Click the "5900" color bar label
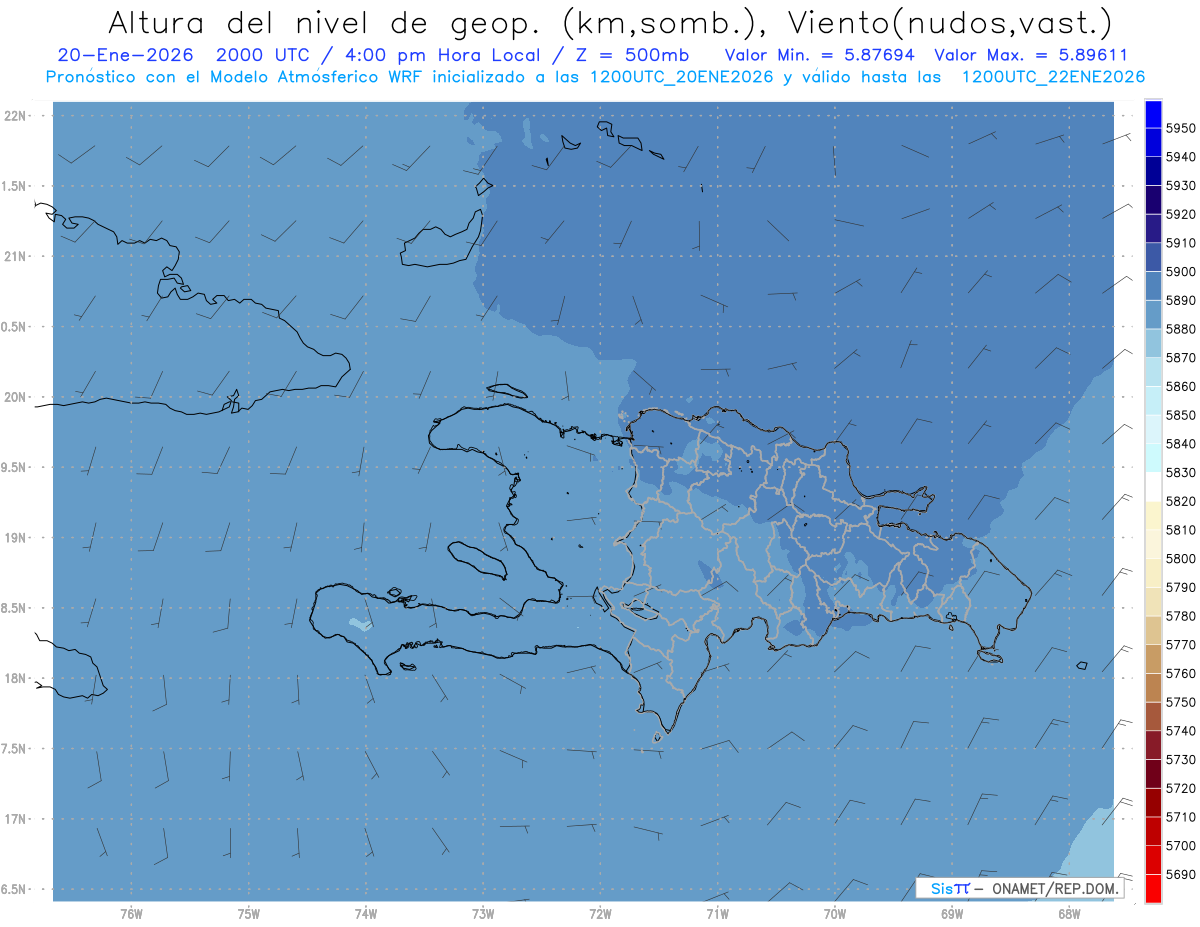 pos(1180,271)
